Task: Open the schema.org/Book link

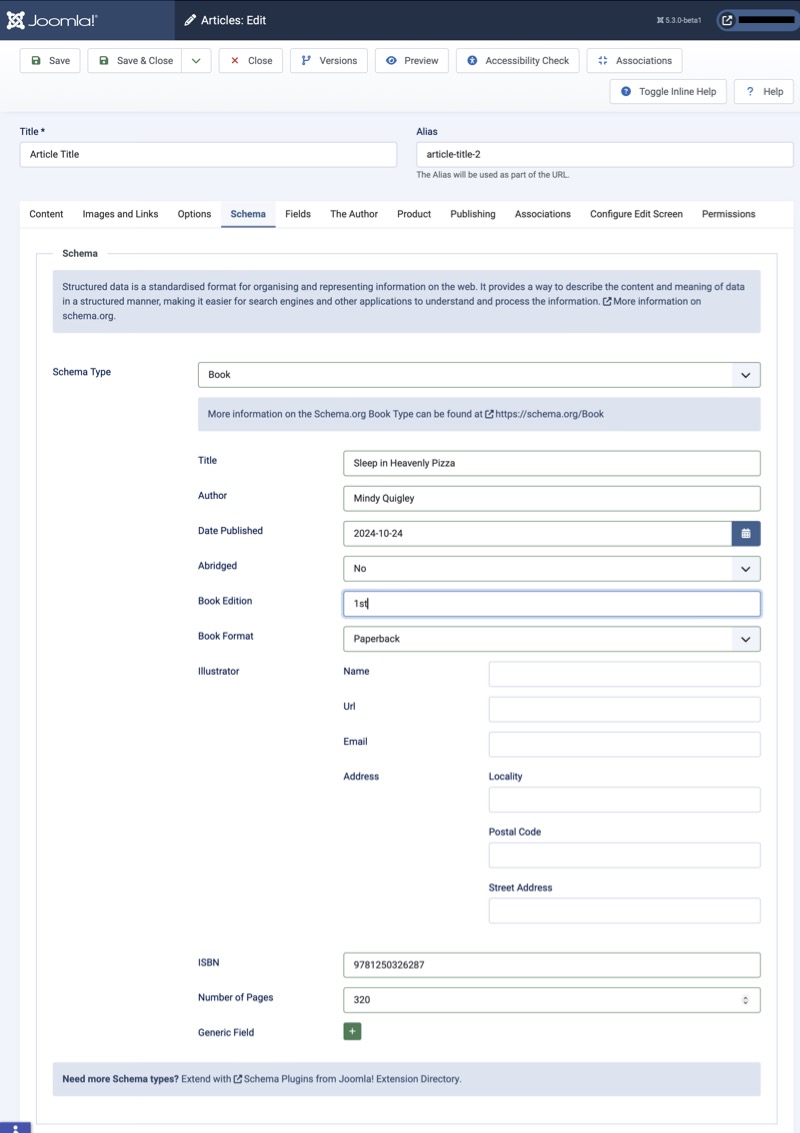Action: (x=549, y=414)
